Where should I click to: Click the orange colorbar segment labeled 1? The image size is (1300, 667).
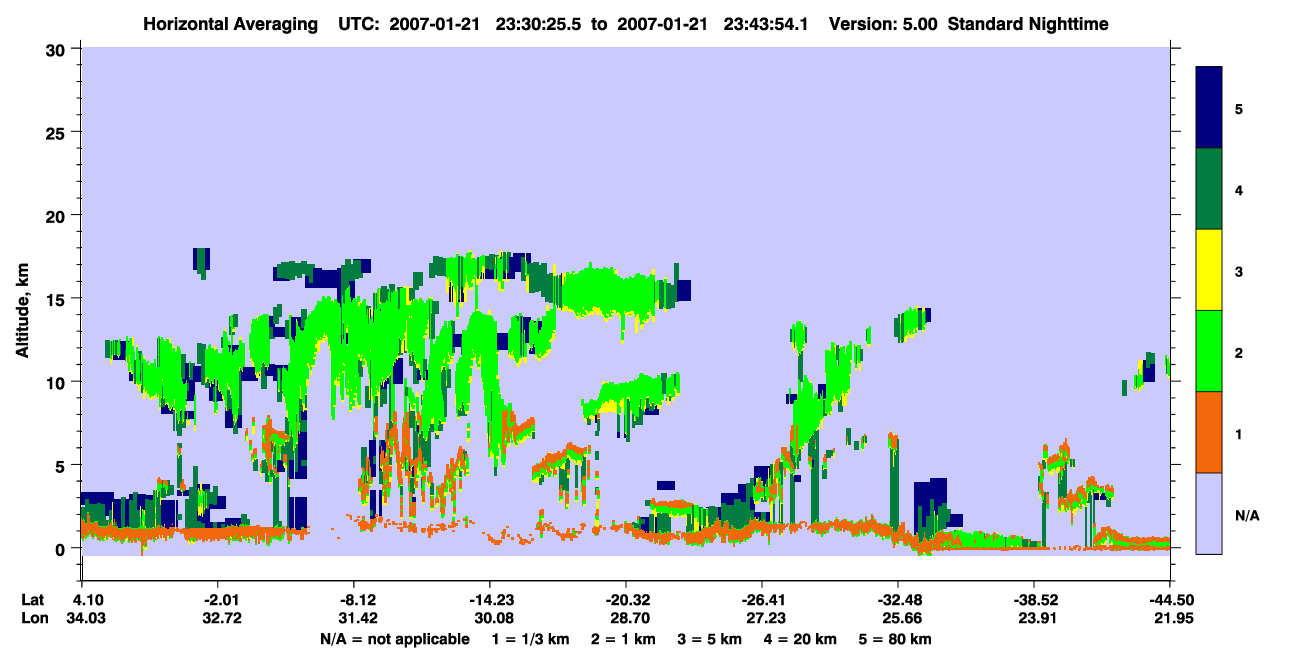pyautogui.click(x=1209, y=432)
